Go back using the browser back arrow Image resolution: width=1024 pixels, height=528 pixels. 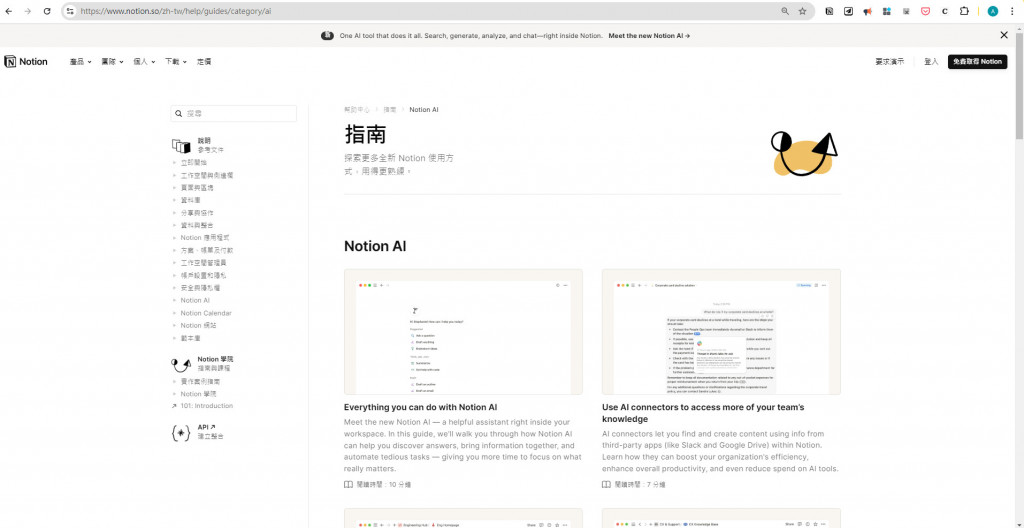pyautogui.click(x=8, y=11)
